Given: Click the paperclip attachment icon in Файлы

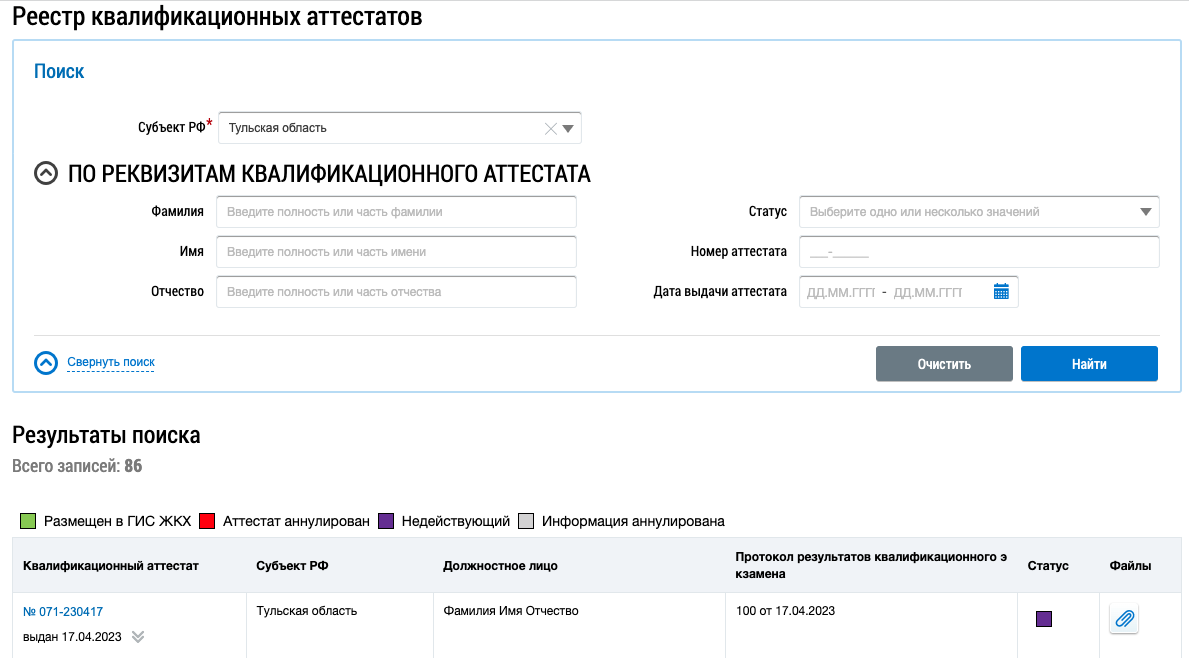Looking at the screenshot, I should 1124,619.
